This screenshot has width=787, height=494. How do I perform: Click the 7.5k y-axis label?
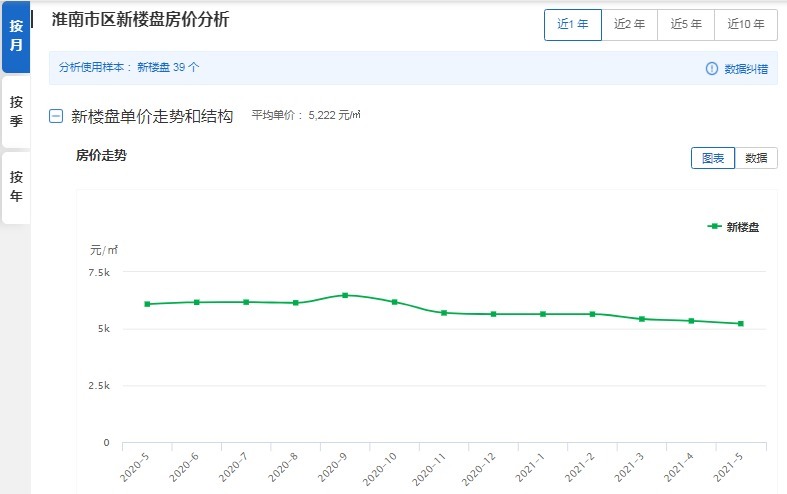(x=99, y=273)
